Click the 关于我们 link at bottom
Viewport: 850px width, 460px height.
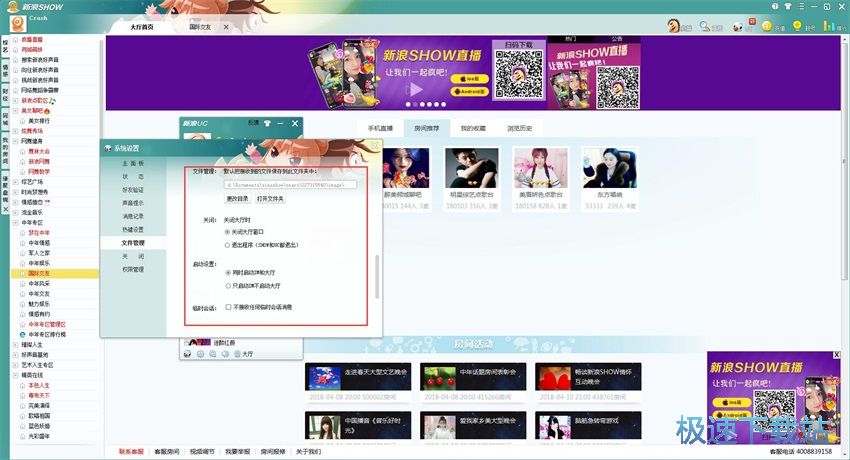click(308, 452)
